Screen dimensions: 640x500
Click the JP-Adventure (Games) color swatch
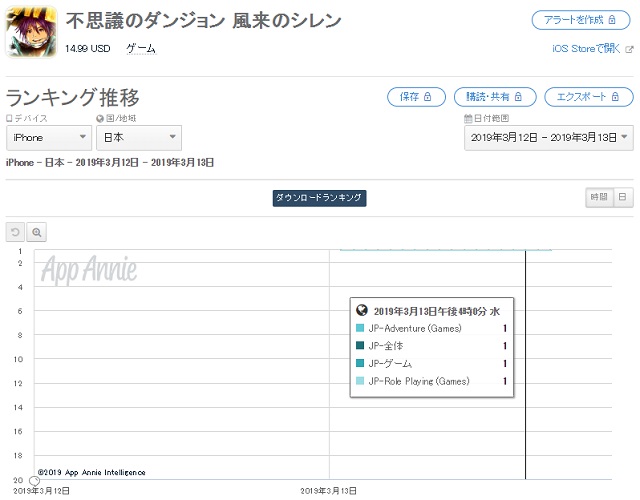tap(360, 328)
